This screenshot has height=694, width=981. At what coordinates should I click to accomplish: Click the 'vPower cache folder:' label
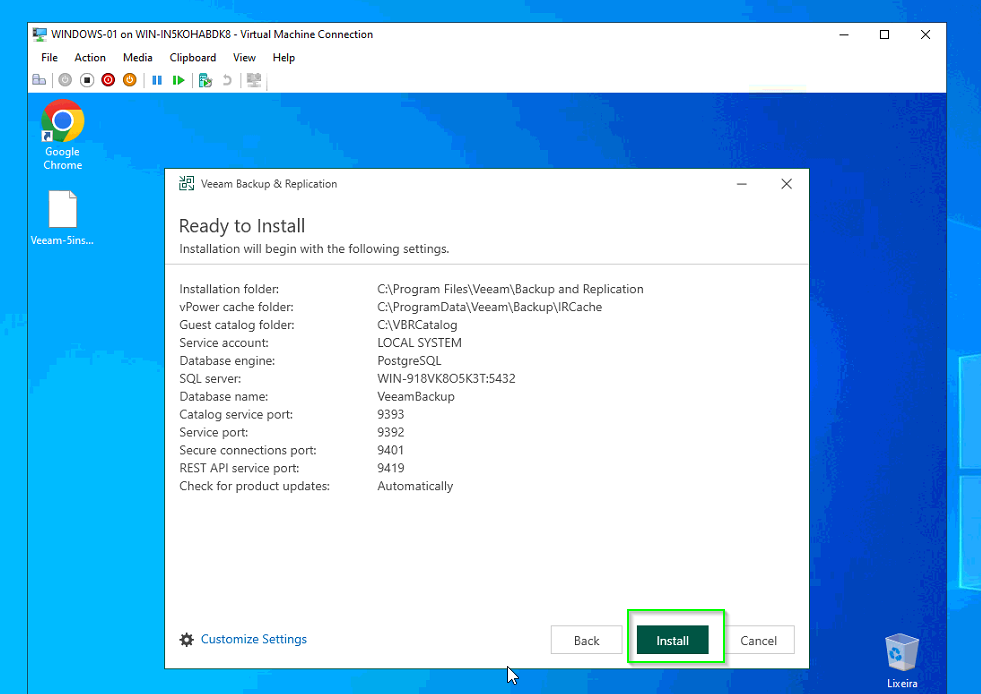(x=236, y=307)
